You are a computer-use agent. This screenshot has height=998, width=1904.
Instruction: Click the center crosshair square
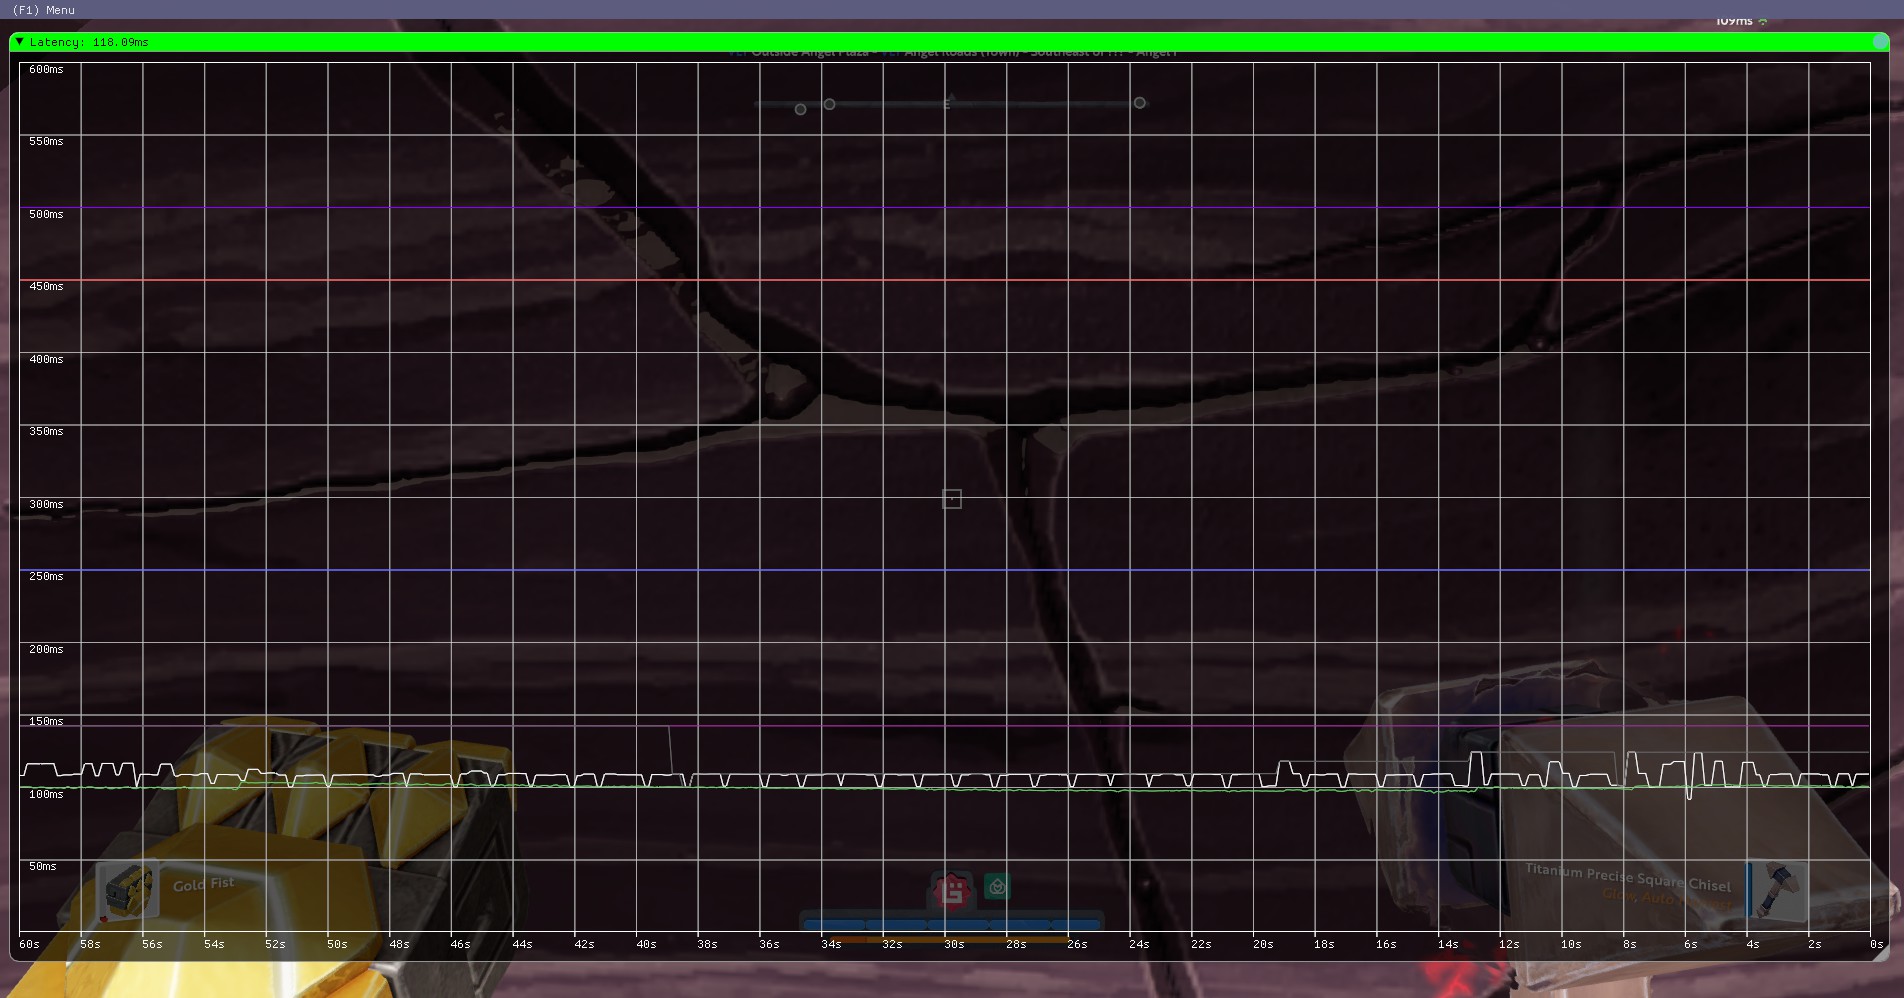pos(952,498)
